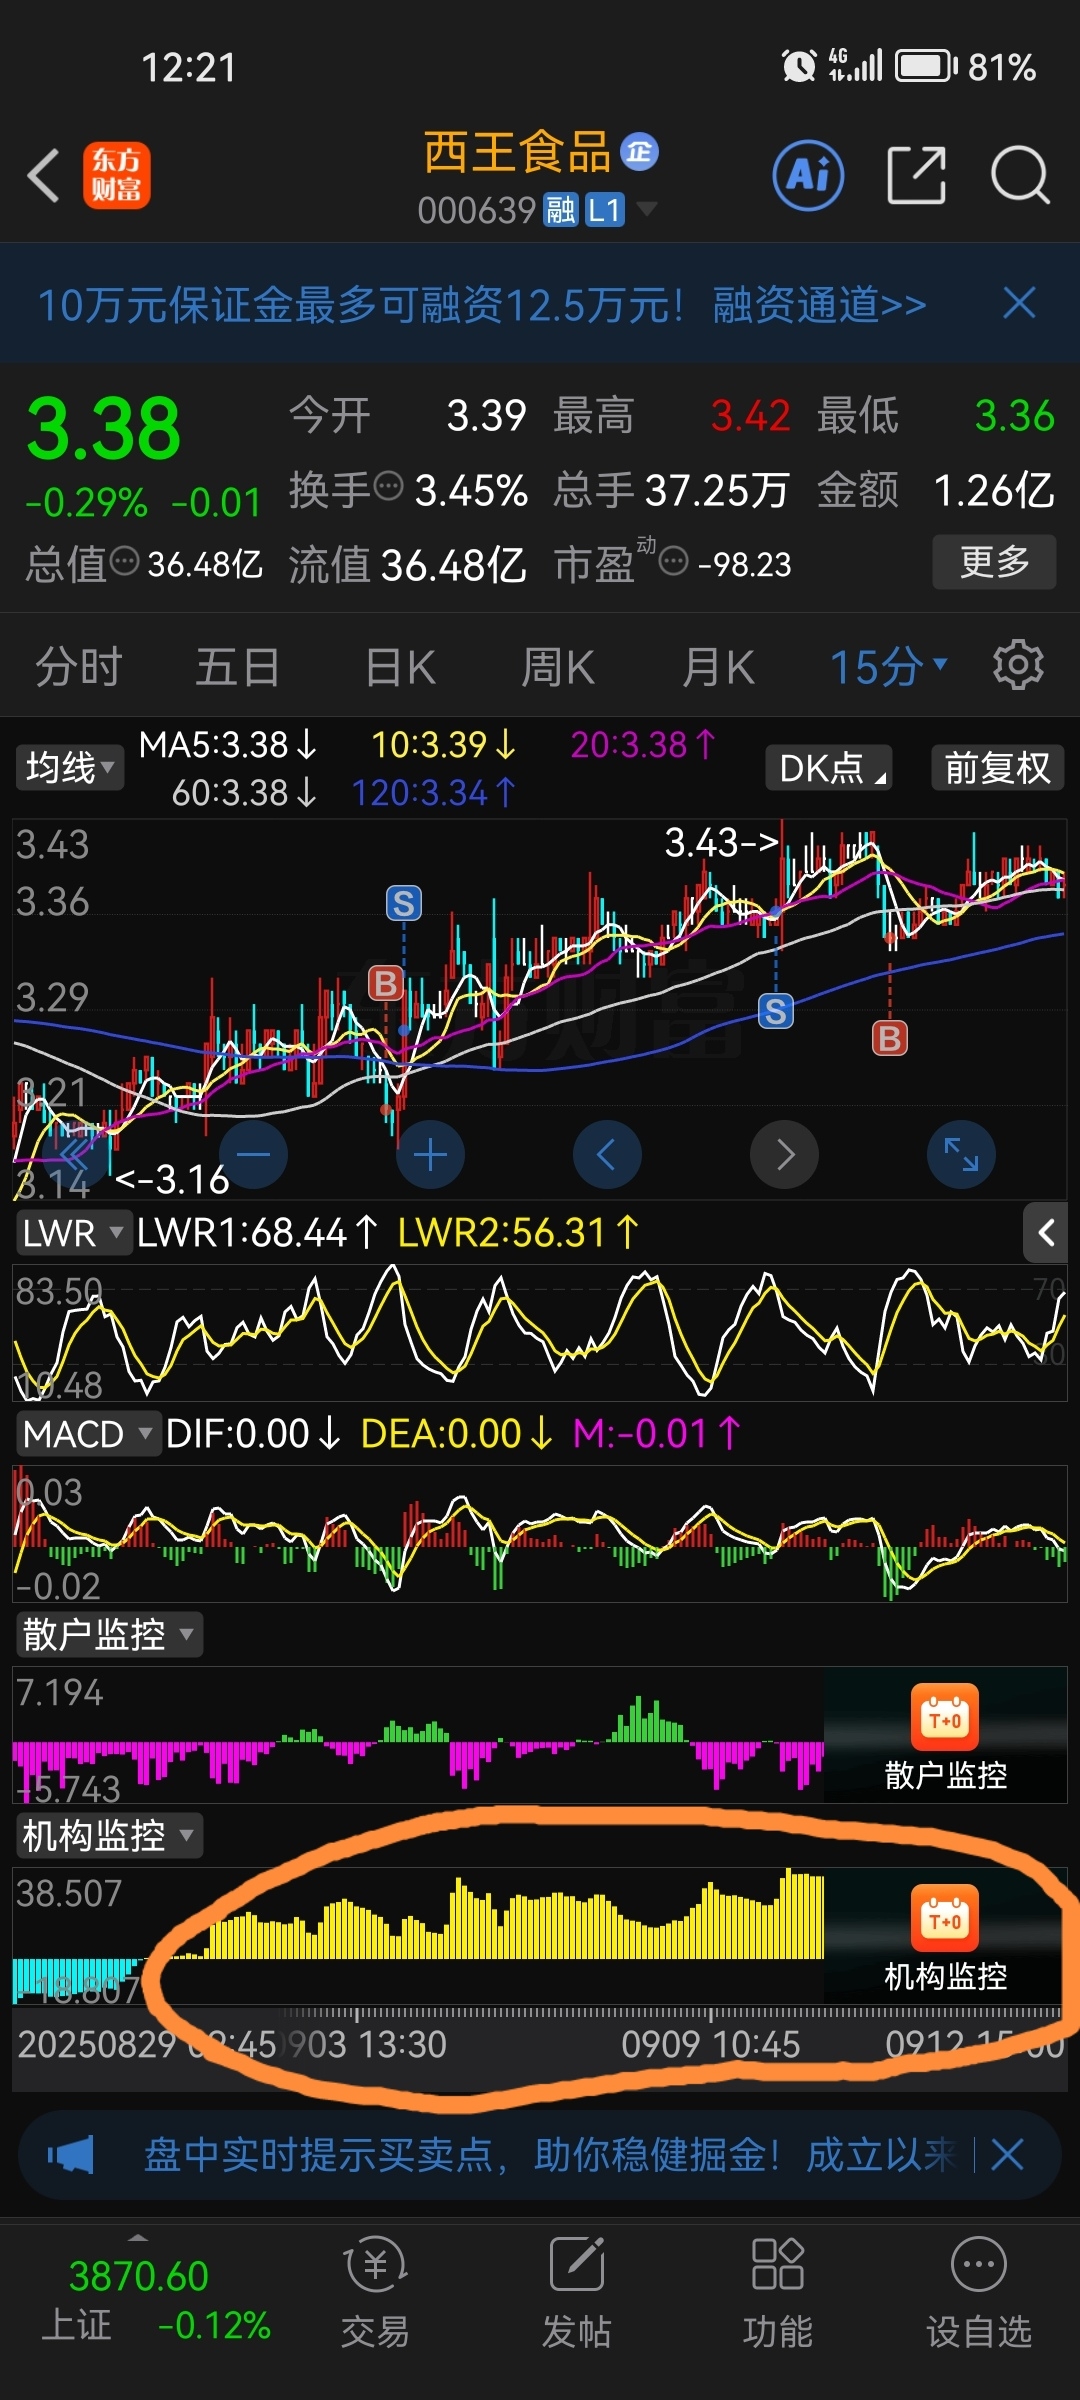Switch to the 日K tab
The image size is (1080, 2400).
tap(400, 667)
